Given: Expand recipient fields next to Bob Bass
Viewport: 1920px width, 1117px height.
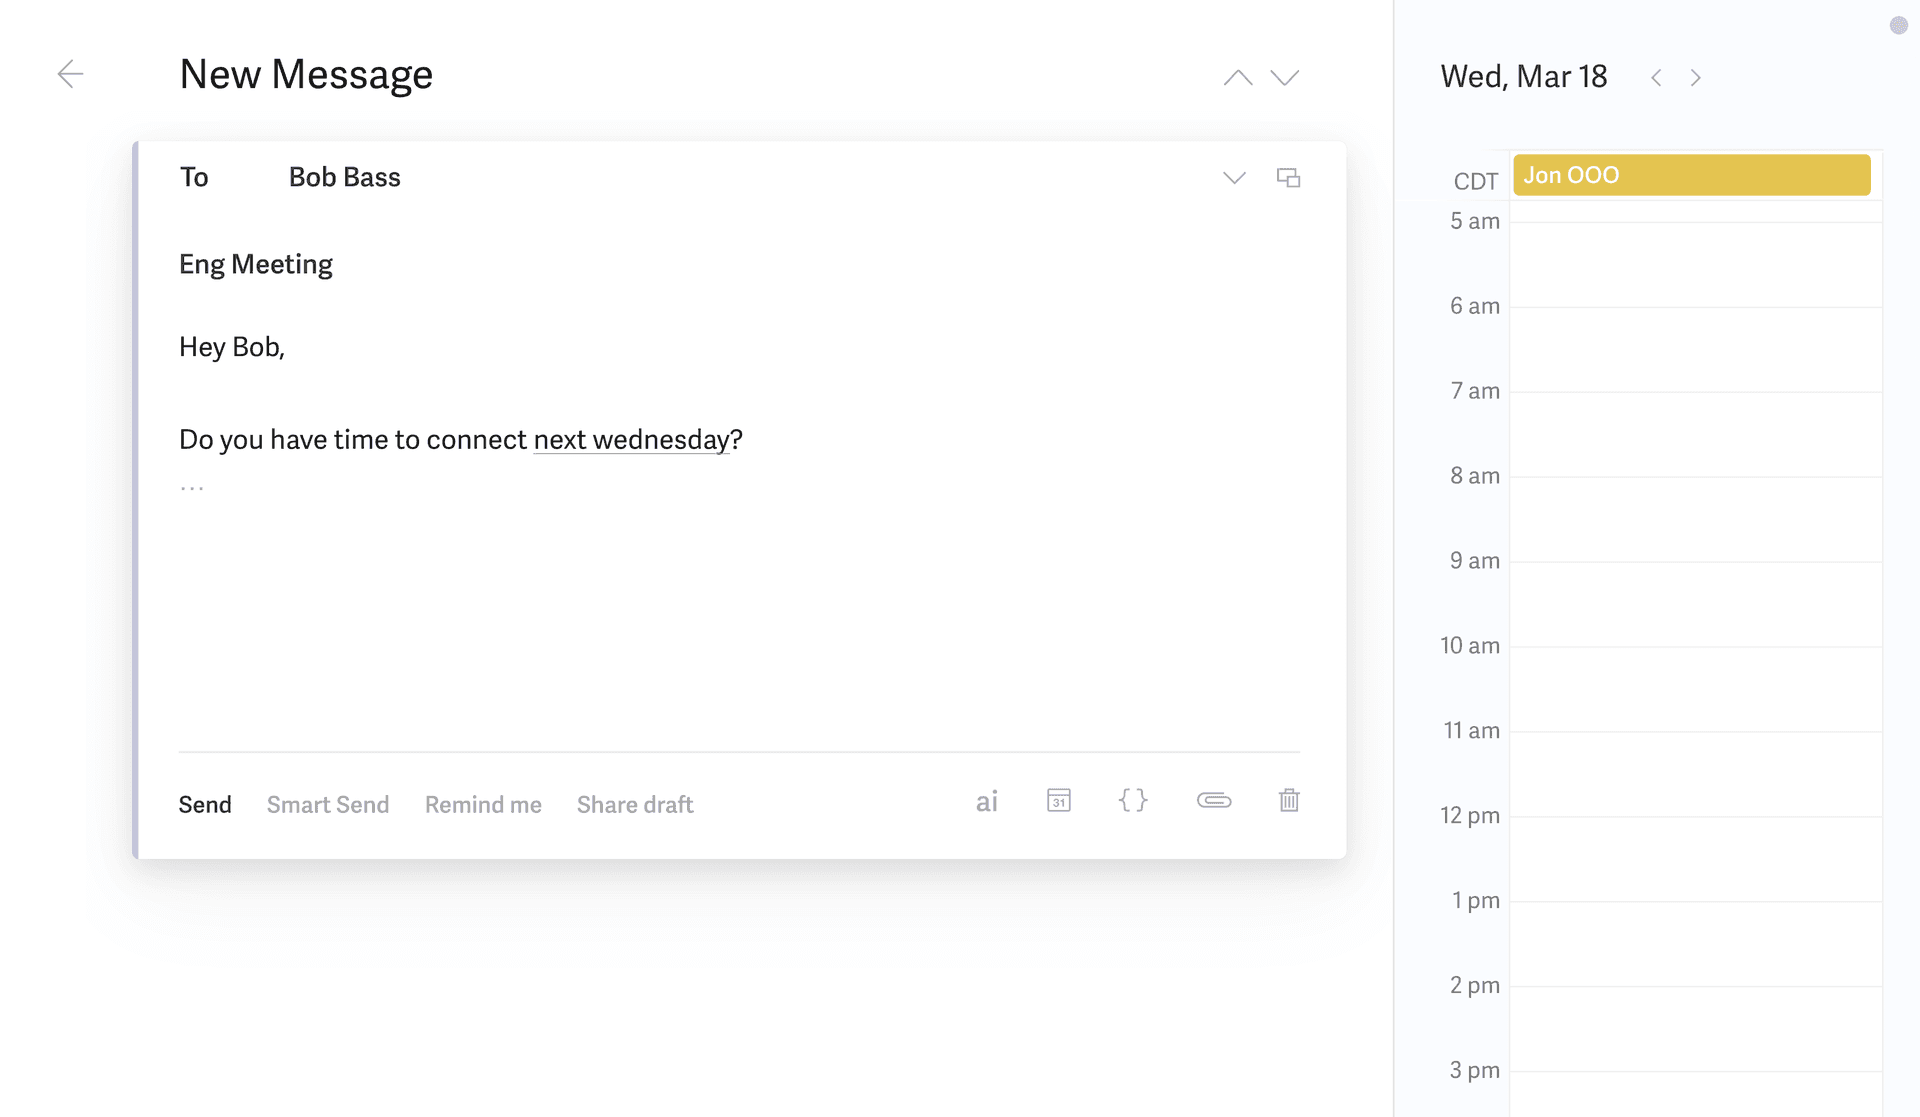Looking at the screenshot, I should [1234, 178].
